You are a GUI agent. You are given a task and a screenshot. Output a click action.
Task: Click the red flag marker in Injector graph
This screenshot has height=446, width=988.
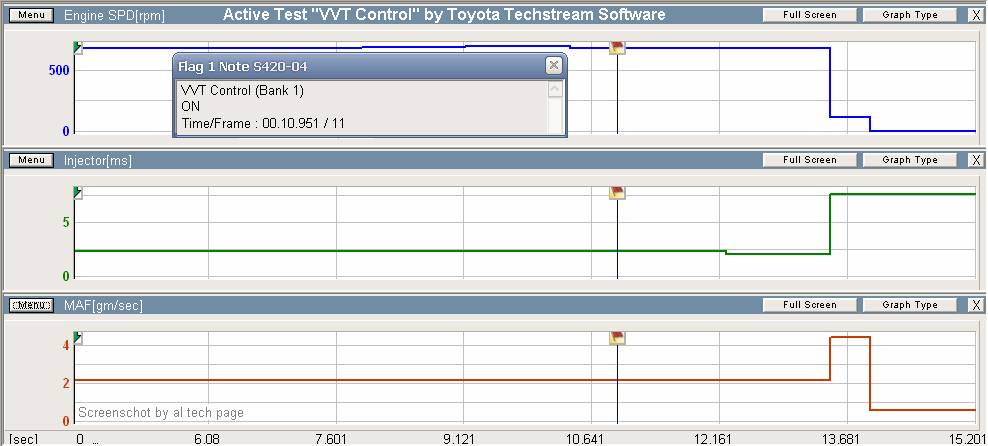click(617, 193)
